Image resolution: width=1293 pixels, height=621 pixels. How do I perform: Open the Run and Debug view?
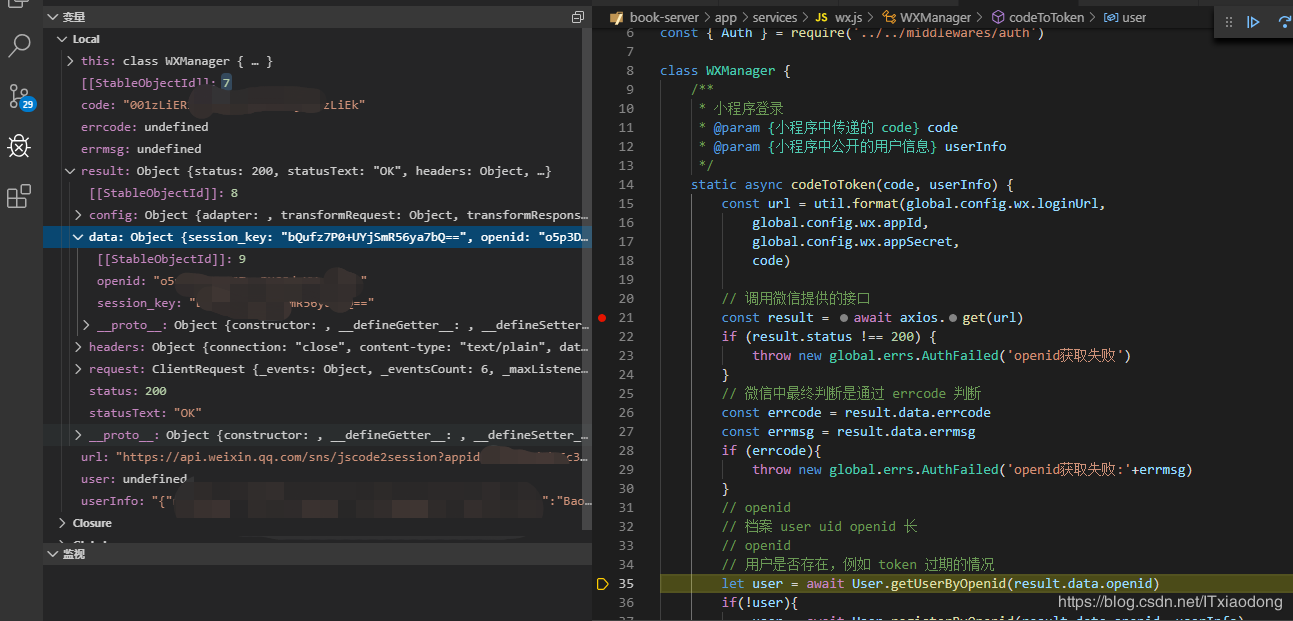[x=19, y=146]
